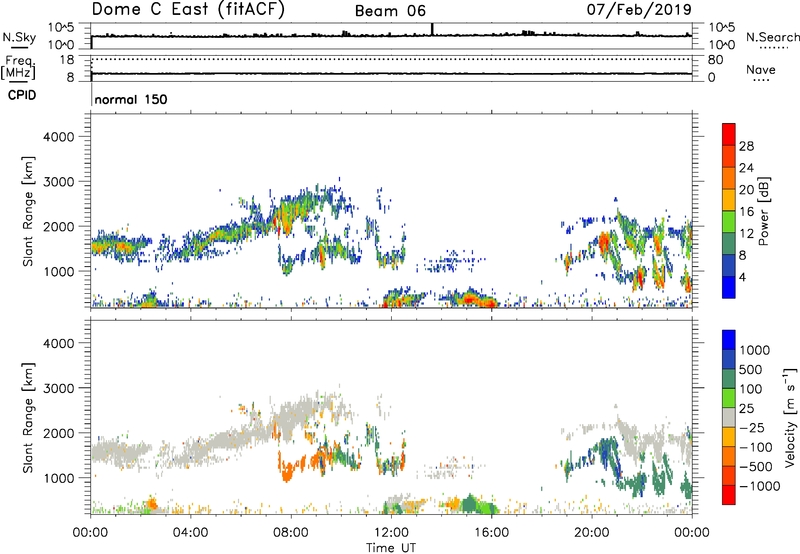Click the "Beam 06" label
This screenshot has height=554, width=800.
(390, 11)
